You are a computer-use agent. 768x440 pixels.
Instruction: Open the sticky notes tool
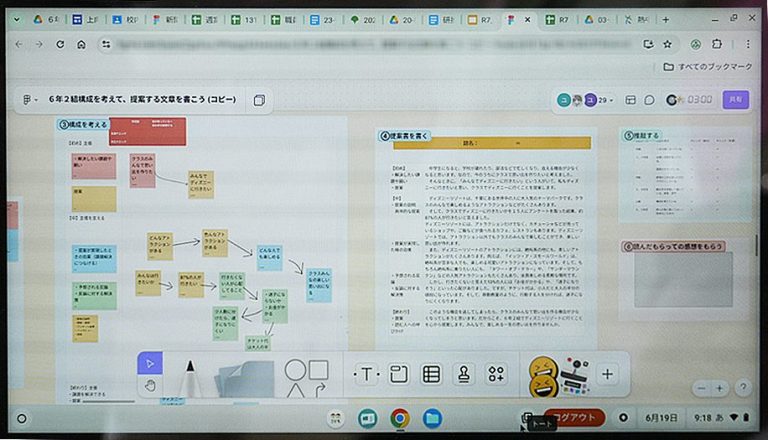(x=246, y=379)
